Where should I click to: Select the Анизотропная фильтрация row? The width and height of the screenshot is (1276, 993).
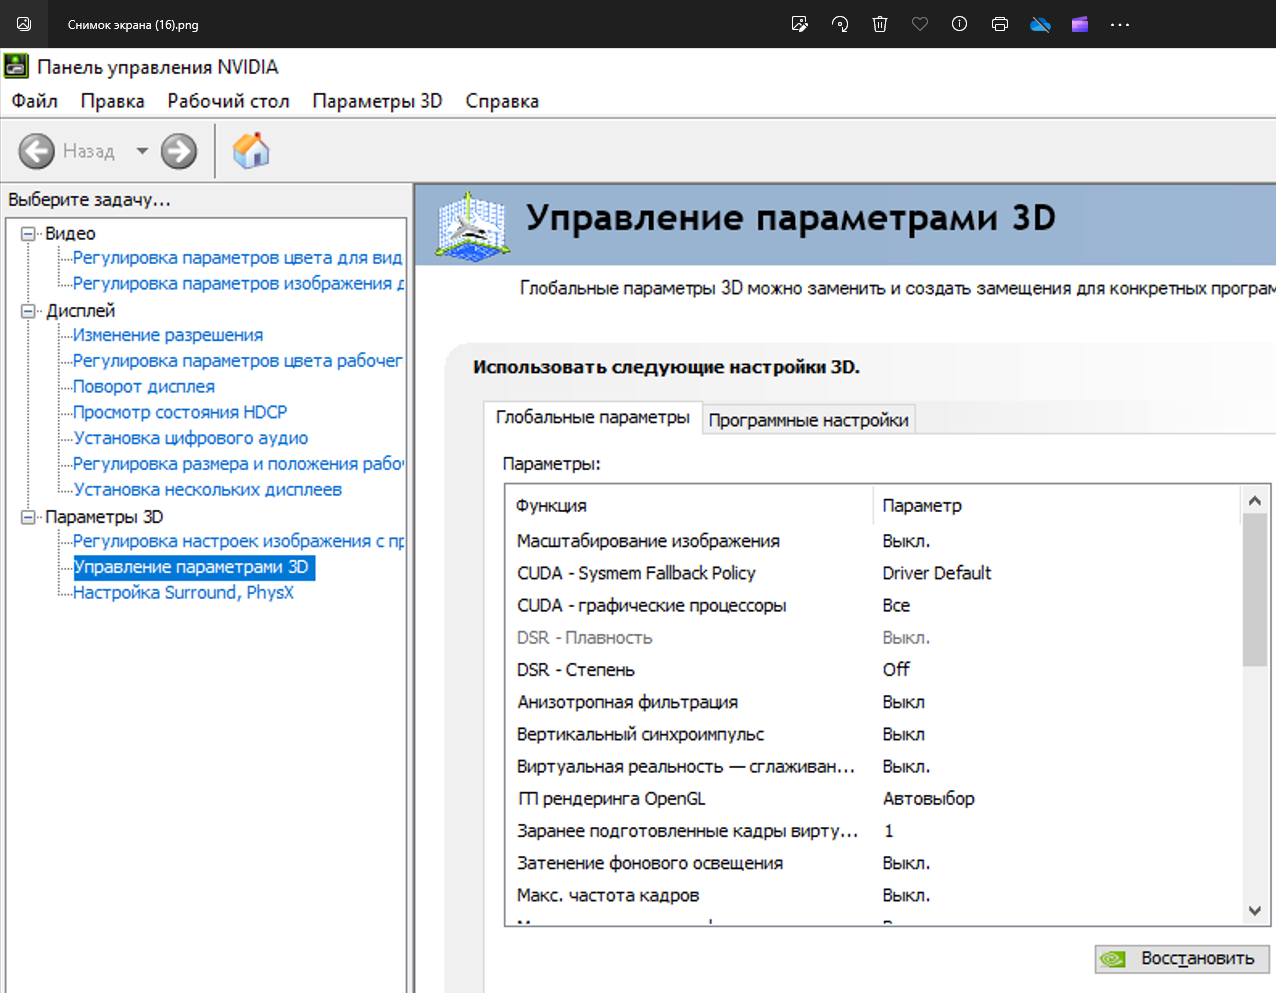tap(874, 702)
